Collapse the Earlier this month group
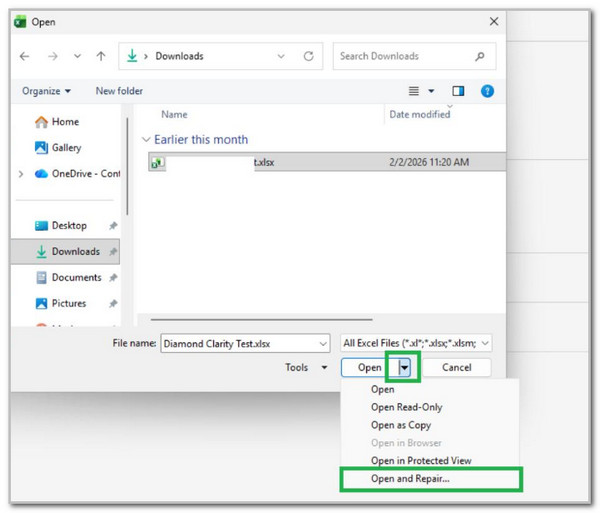This screenshot has height=513, width=600. (x=146, y=140)
